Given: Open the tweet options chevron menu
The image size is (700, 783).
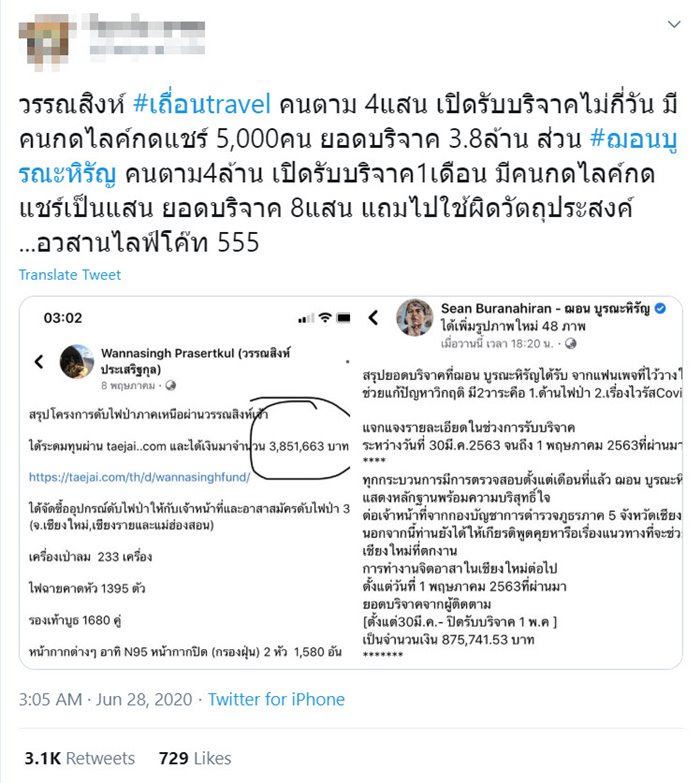Looking at the screenshot, I should coord(674,24).
